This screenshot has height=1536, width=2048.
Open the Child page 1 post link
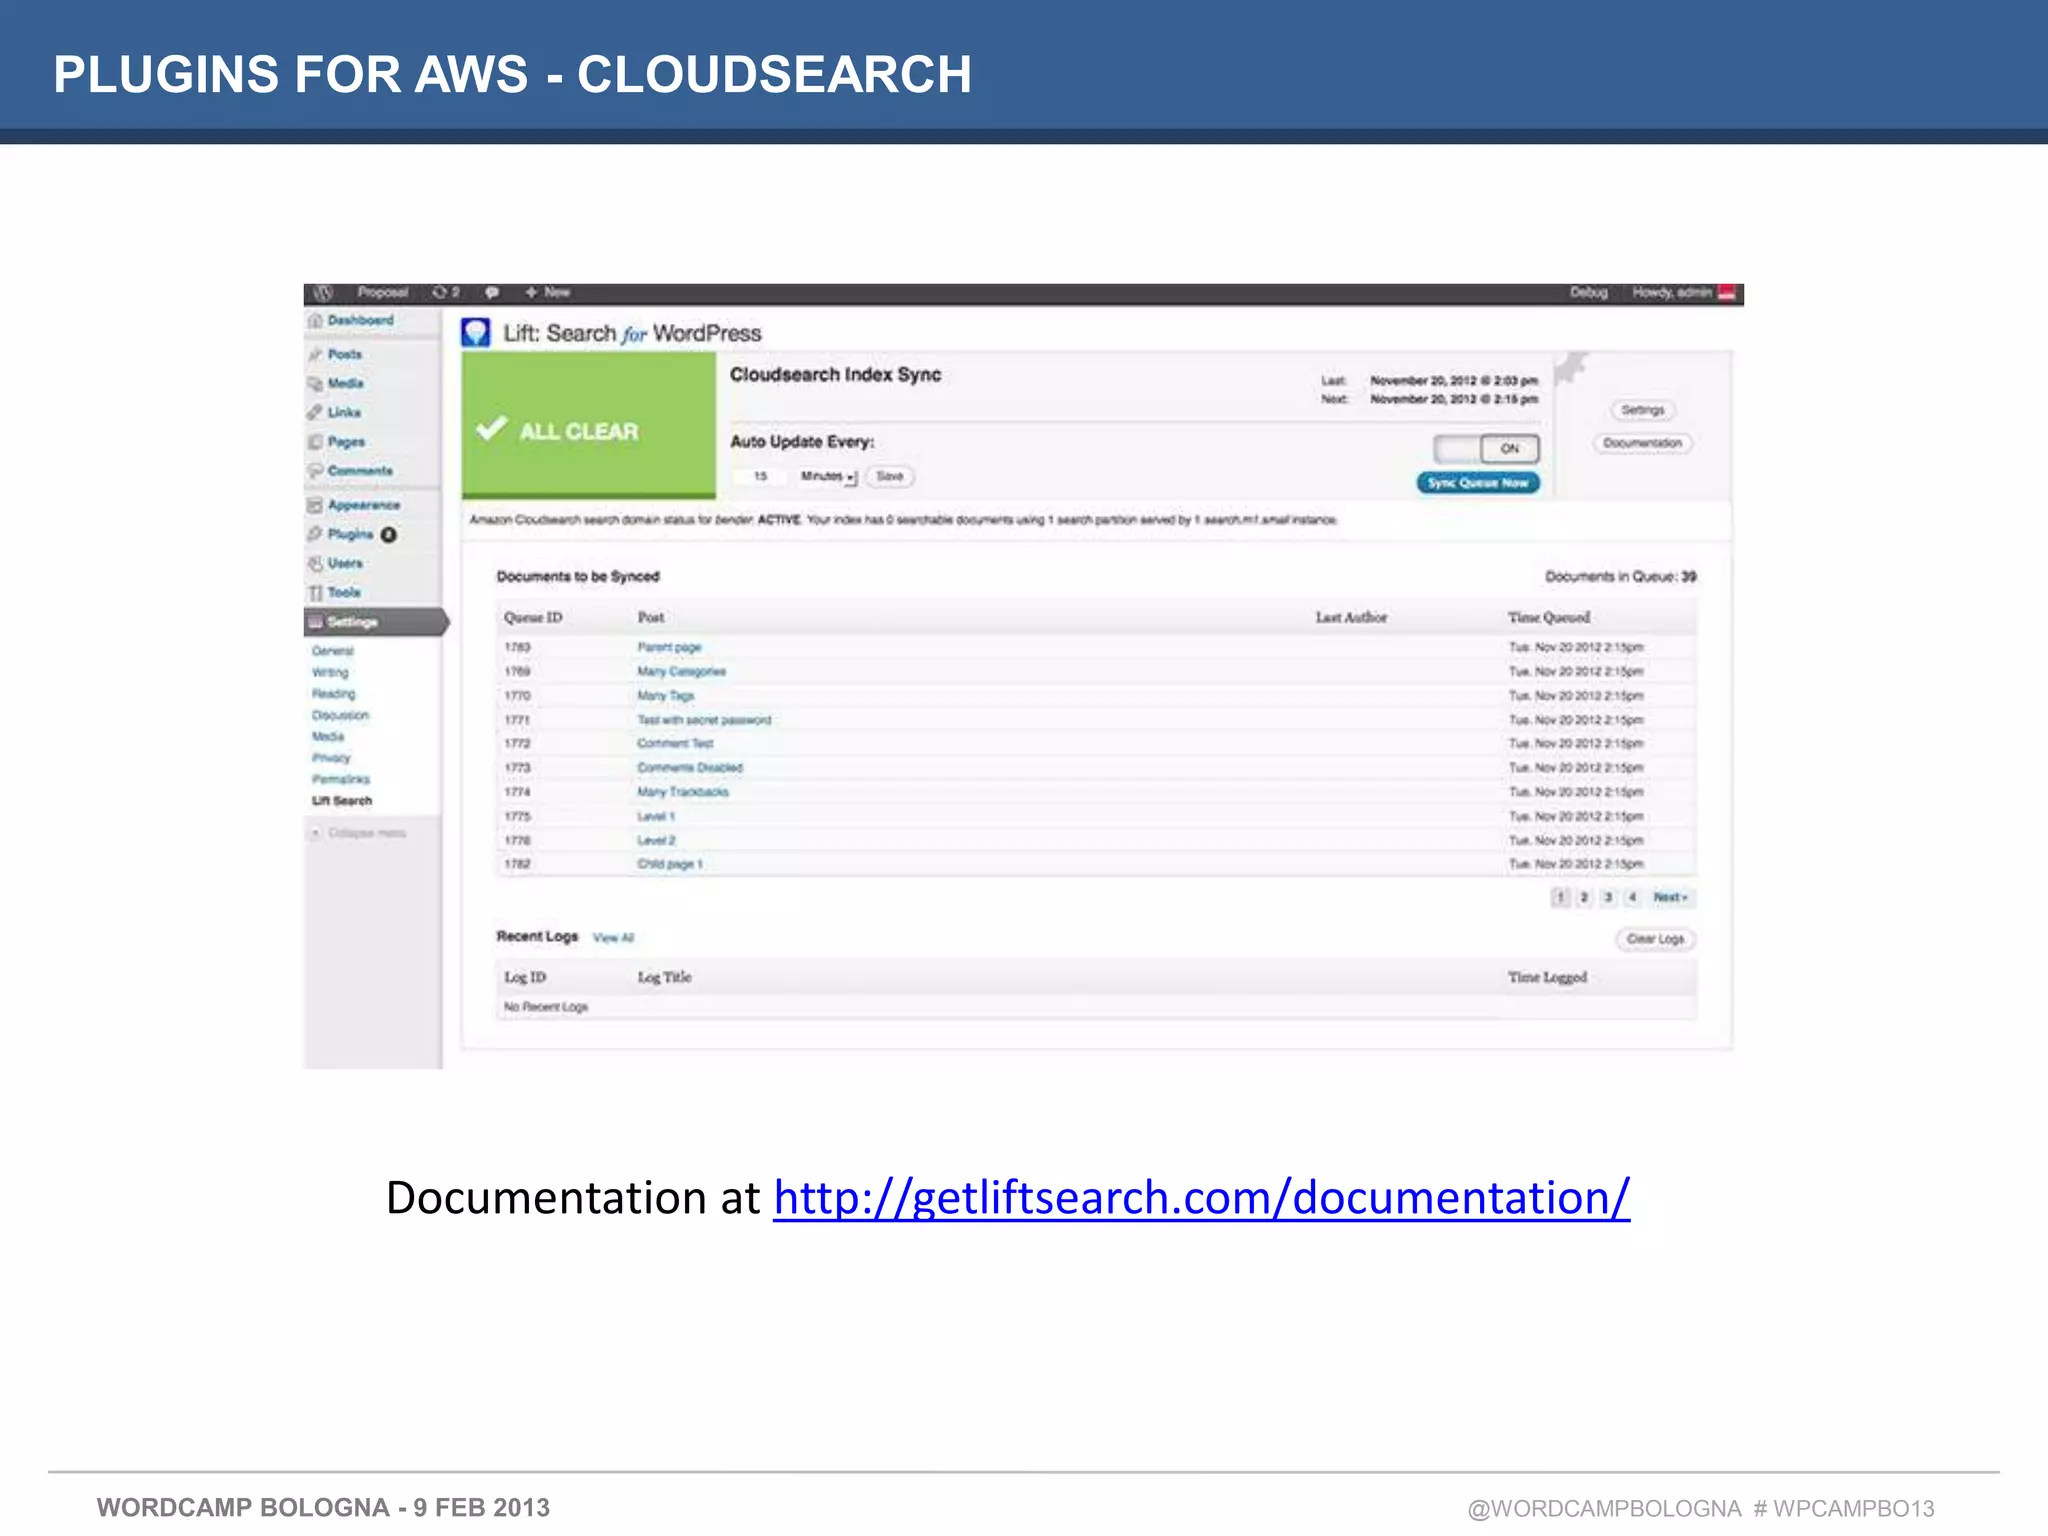coord(670,864)
